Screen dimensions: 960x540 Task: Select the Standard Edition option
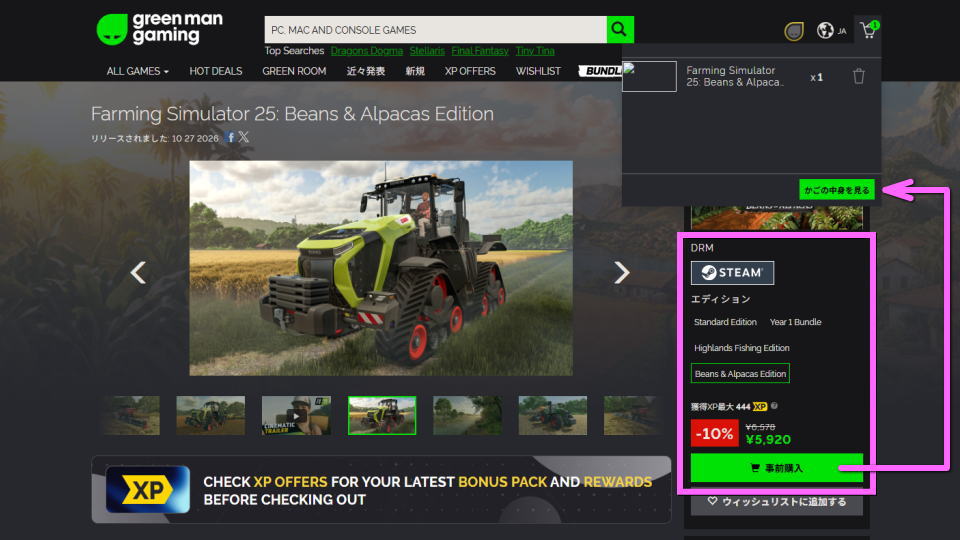tap(725, 322)
